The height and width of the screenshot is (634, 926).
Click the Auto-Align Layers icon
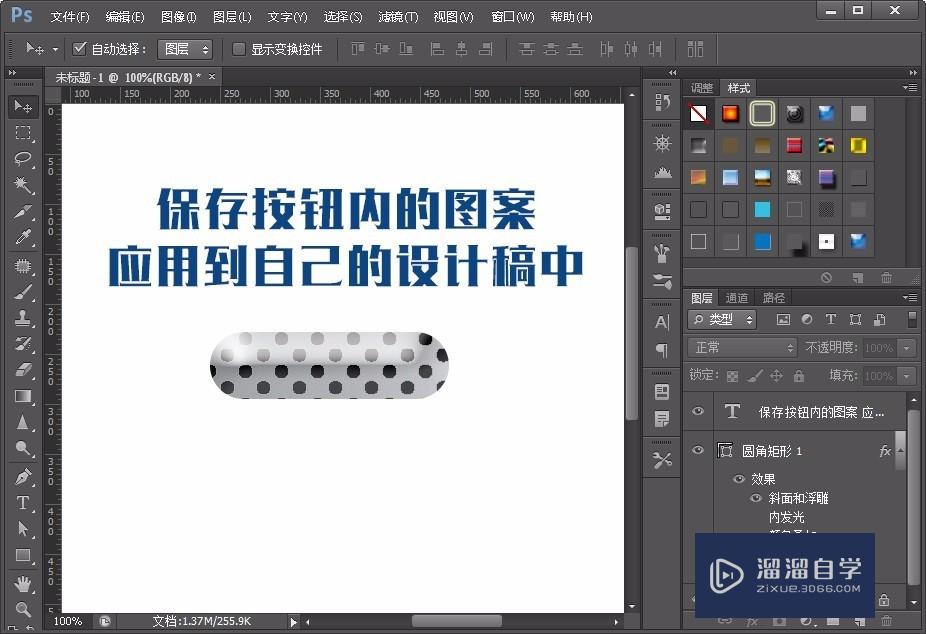pyautogui.click(x=696, y=49)
